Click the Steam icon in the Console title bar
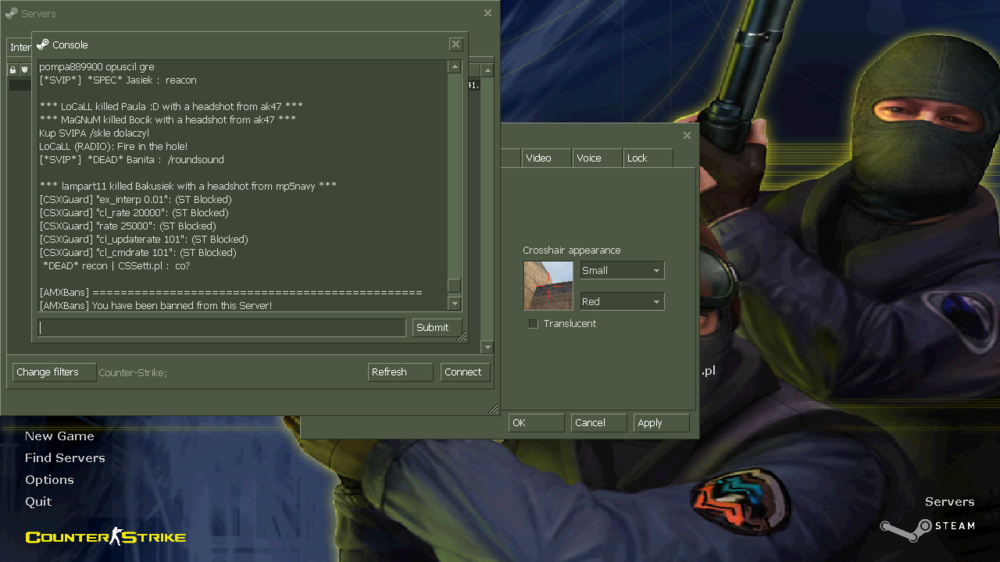This screenshot has width=1000, height=562. [x=43, y=45]
